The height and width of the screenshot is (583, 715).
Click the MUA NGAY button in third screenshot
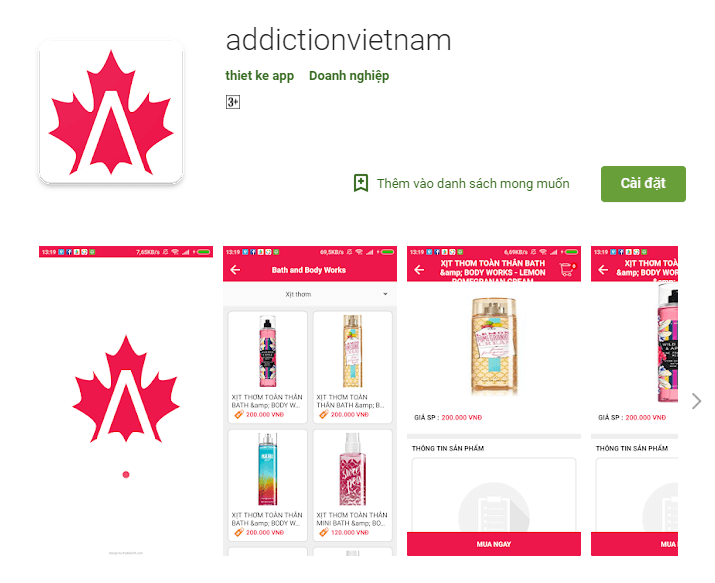click(494, 544)
